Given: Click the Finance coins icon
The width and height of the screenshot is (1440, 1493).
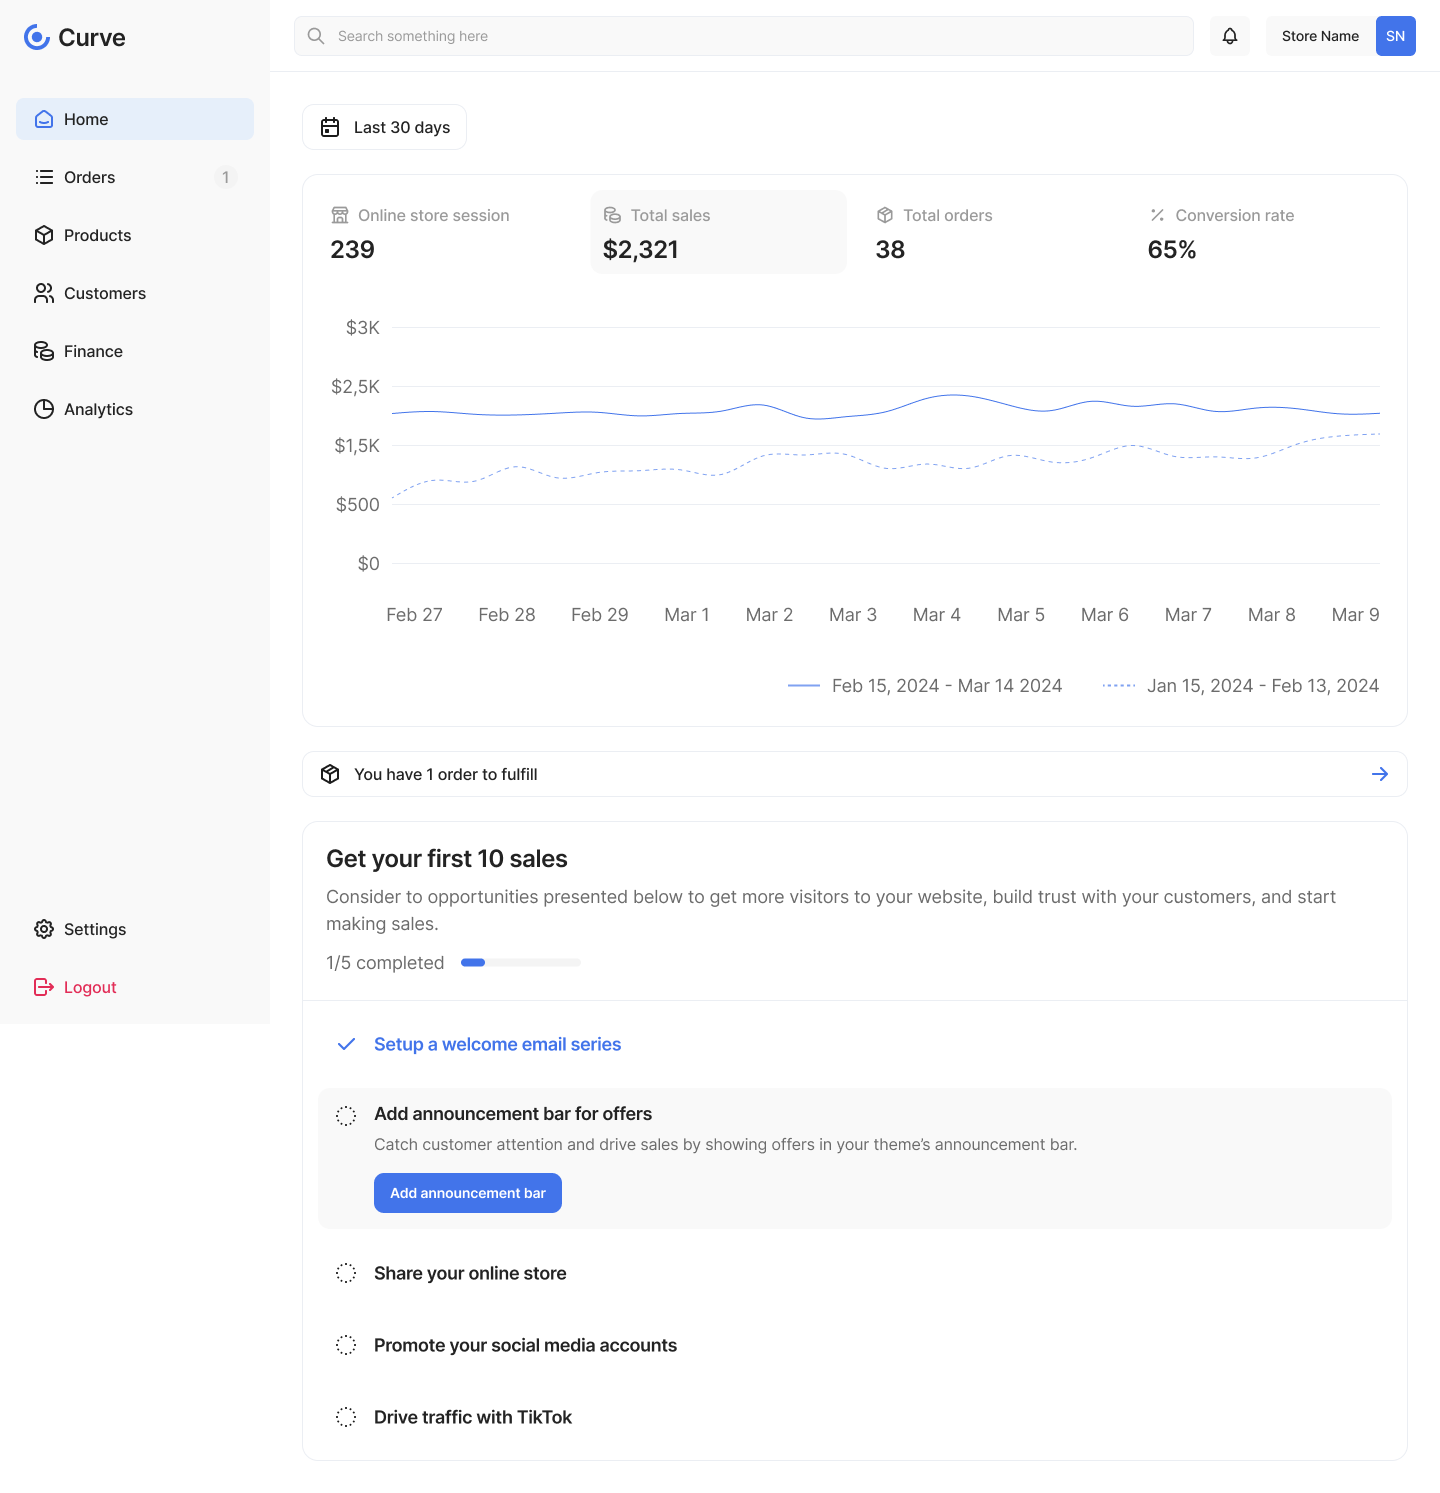Looking at the screenshot, I should tap(44, 351).
